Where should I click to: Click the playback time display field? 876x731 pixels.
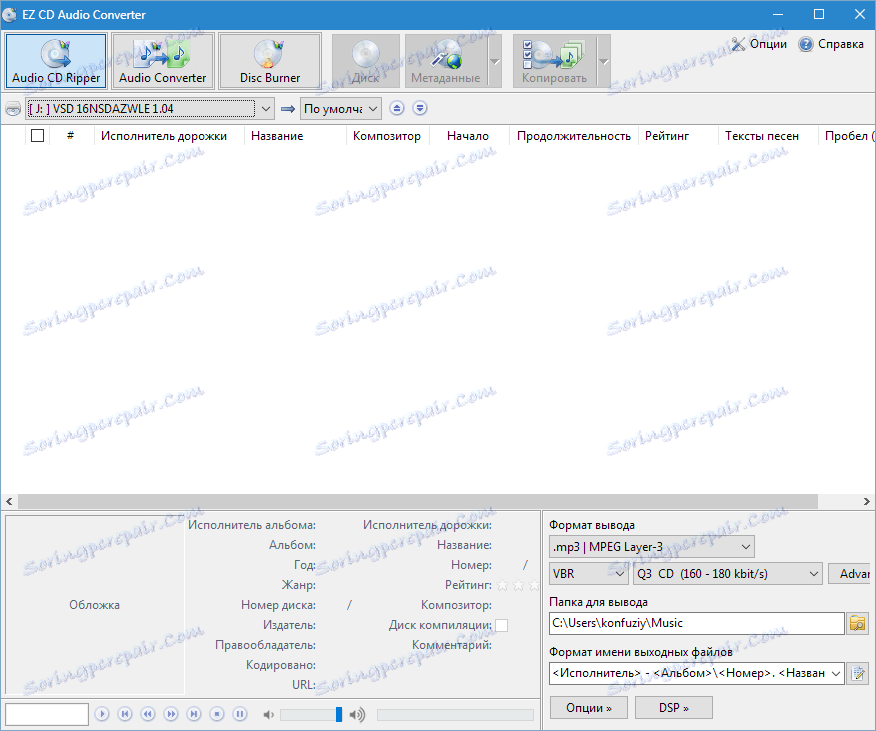[47, 714]
